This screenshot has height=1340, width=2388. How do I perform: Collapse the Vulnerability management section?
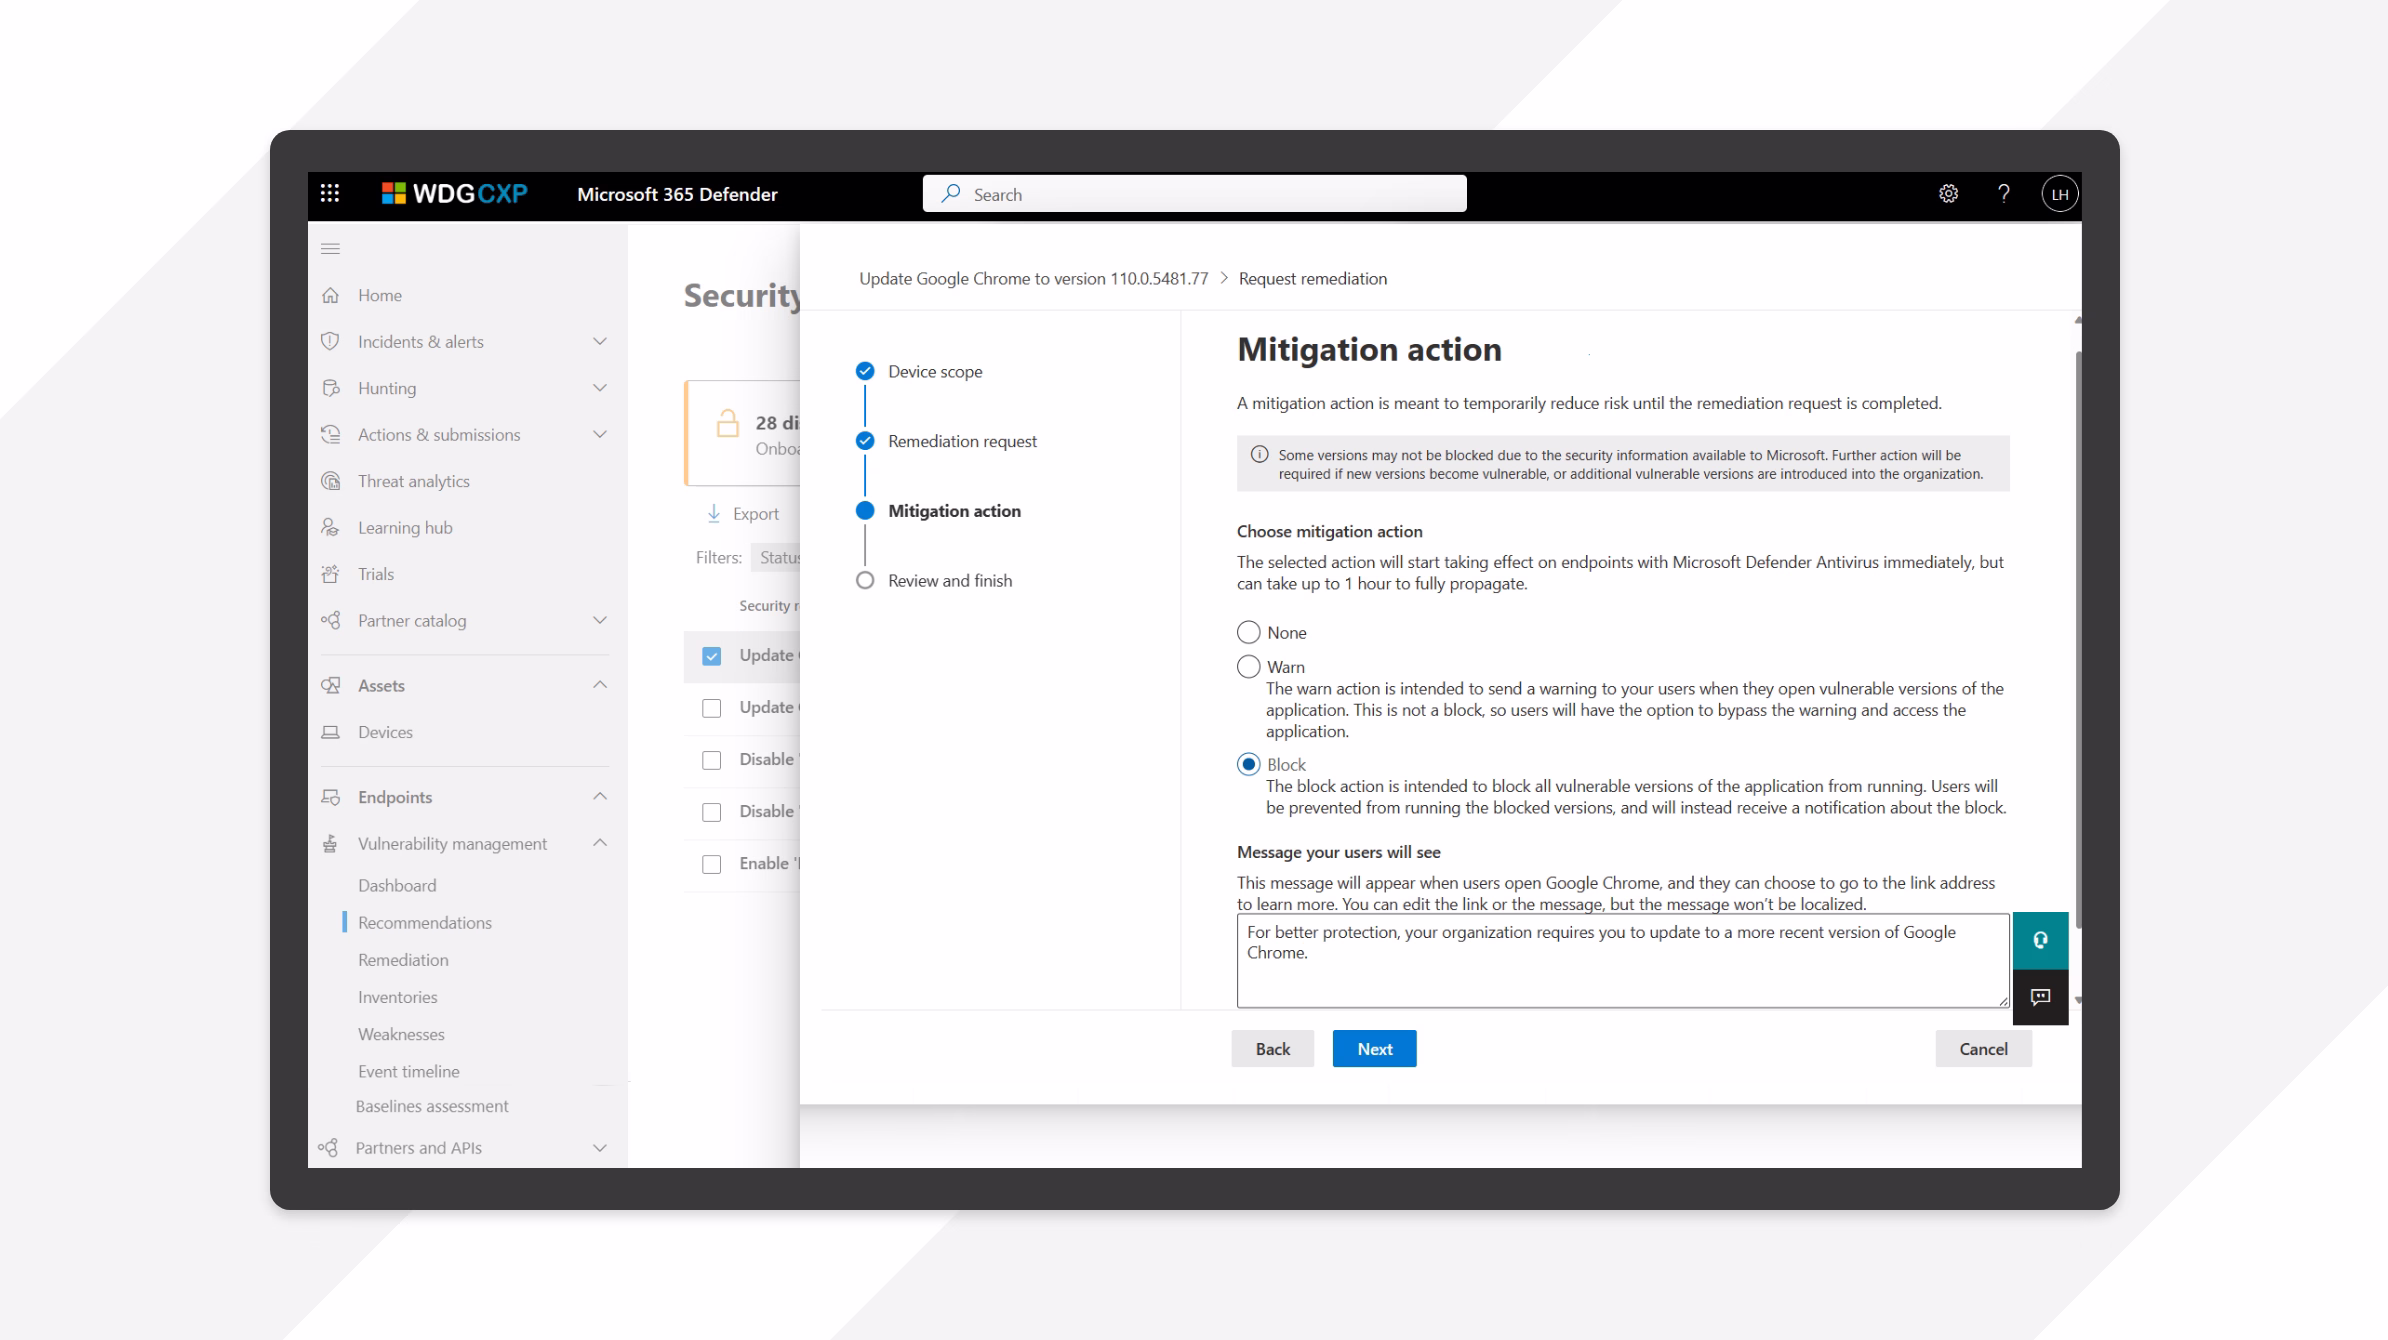(x=599, y=843)
